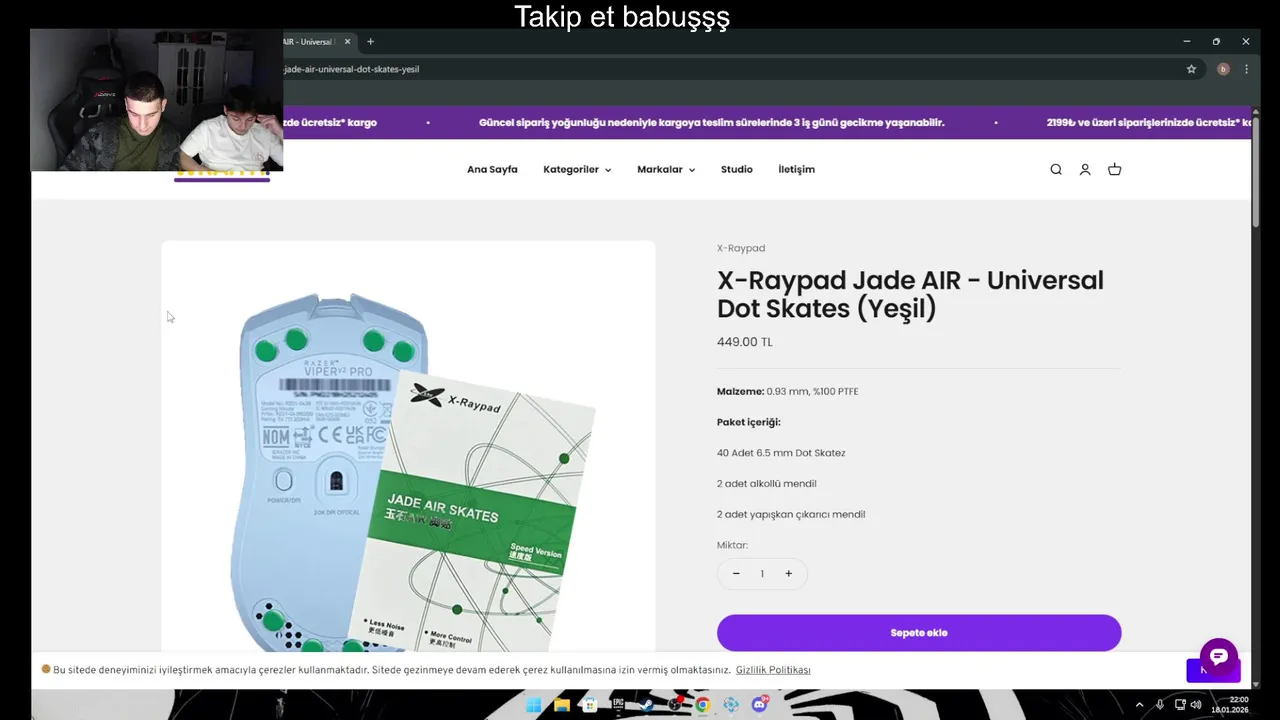Open Steam from the taskbar

646,704
